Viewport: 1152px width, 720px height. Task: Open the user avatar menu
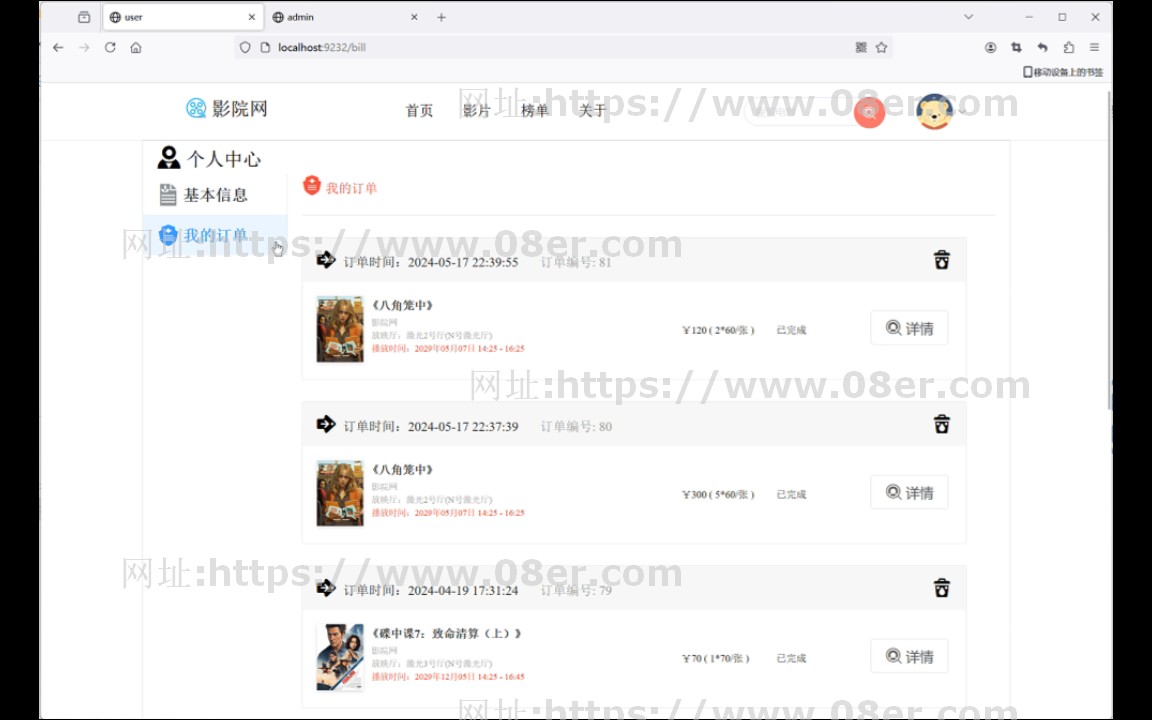pos(935,112)
